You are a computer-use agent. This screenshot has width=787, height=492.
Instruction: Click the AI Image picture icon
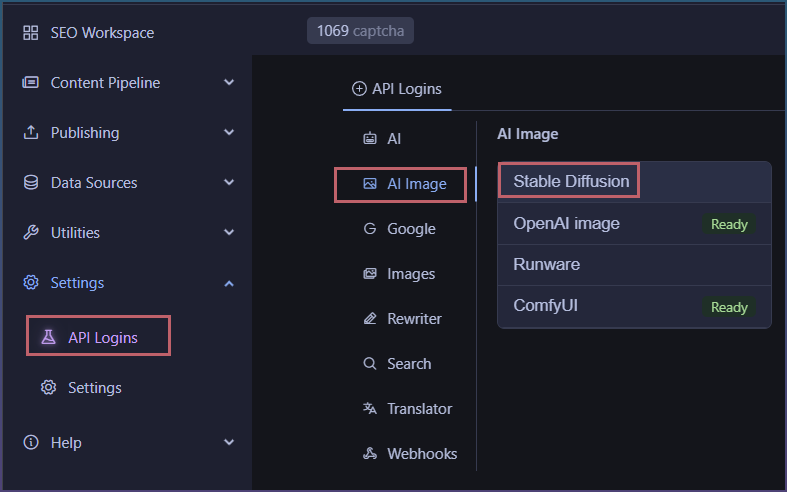click(370, 184)
